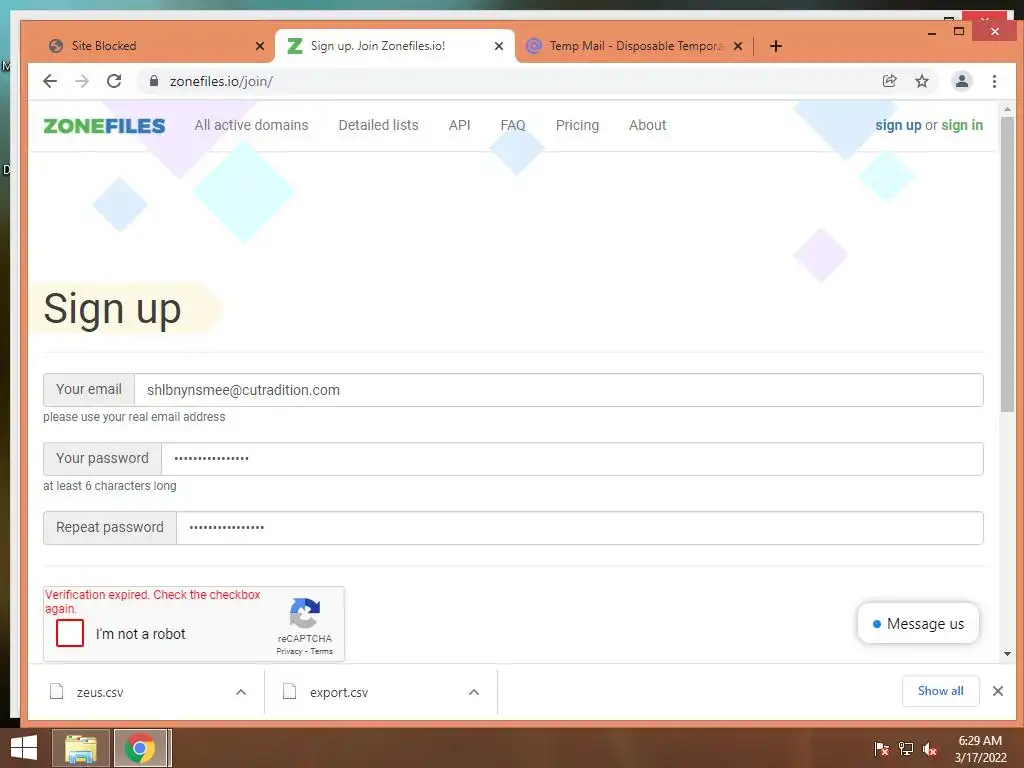
Task: Check the I'm not a robot checkbox
Action: [70, 633]
